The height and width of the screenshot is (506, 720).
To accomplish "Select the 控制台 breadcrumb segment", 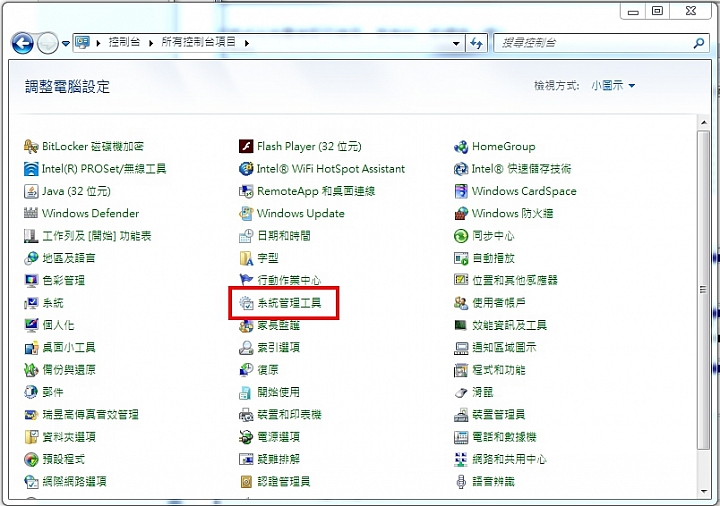I will click(124, 43).
